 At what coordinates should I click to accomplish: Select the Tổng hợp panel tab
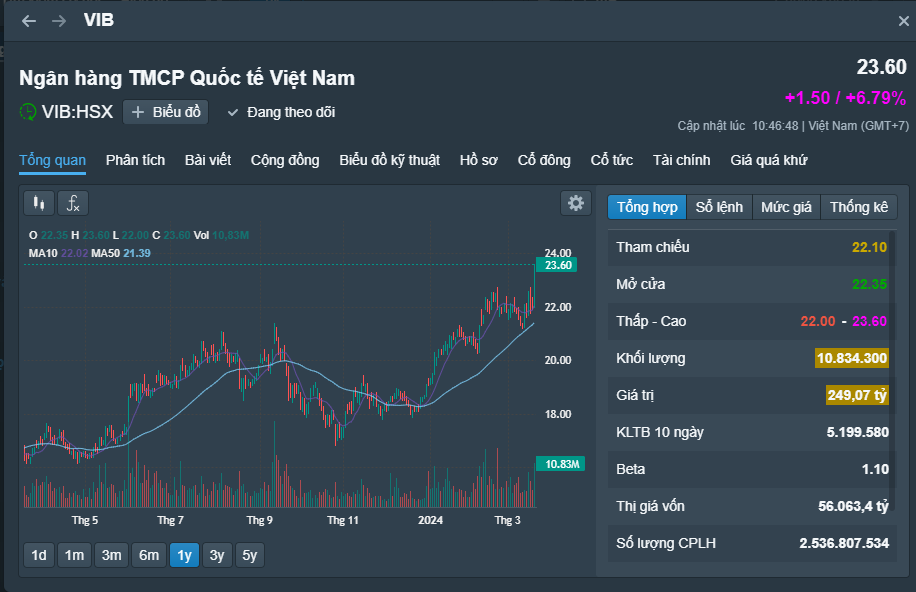pyautogui.click(x=647, y=207)
